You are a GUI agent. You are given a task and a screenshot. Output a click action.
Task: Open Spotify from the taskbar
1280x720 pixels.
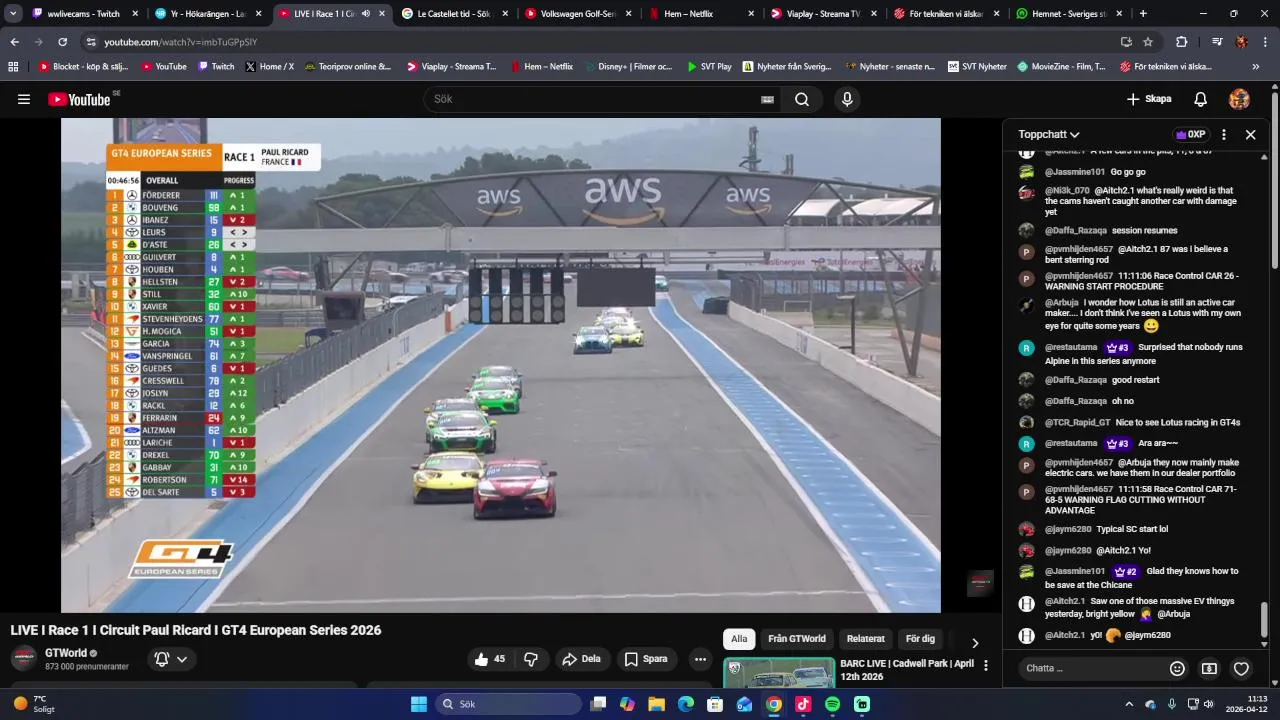click(832, 704)
